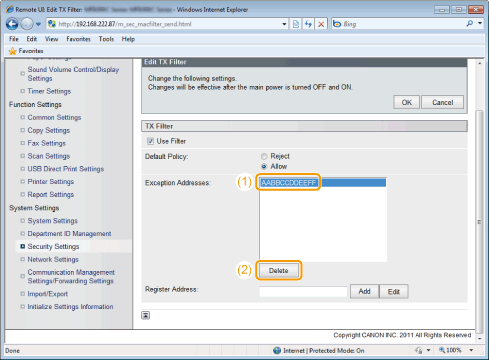The image size is (489, 360).
Task: Open the Help menu
Action: coord(128,39)
